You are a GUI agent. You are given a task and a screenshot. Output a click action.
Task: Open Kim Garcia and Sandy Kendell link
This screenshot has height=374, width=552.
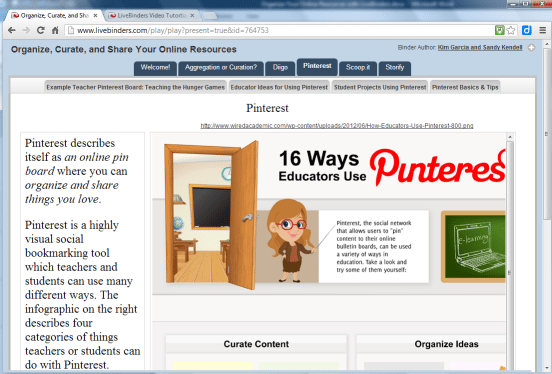tap(480, 48)
